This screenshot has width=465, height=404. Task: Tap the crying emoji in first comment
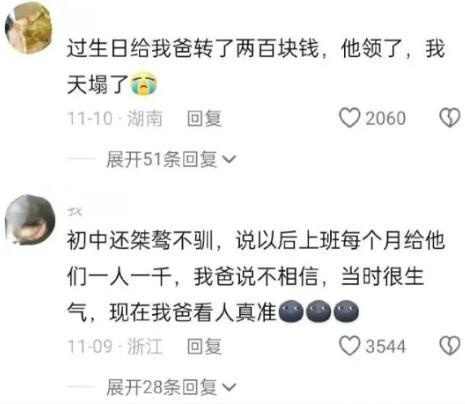click(144, 84)
